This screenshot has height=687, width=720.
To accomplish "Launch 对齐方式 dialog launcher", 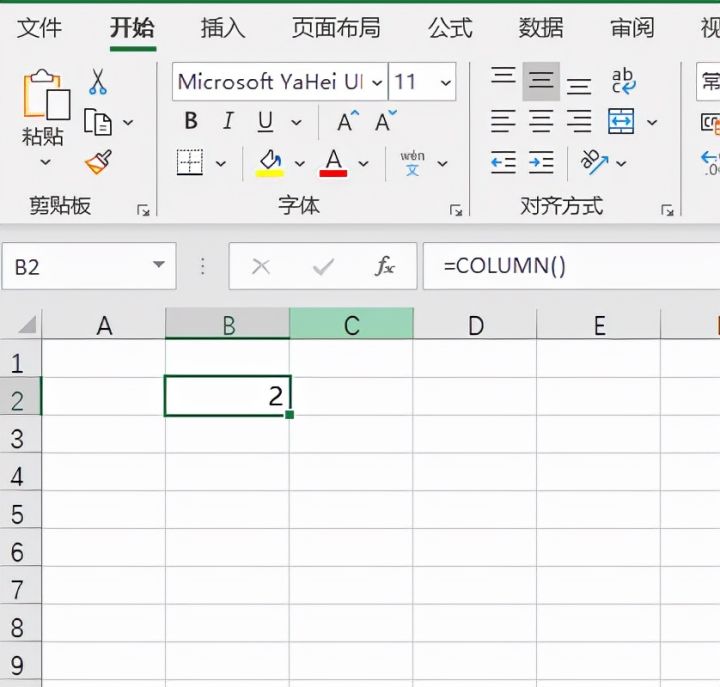I will point(667,210).
